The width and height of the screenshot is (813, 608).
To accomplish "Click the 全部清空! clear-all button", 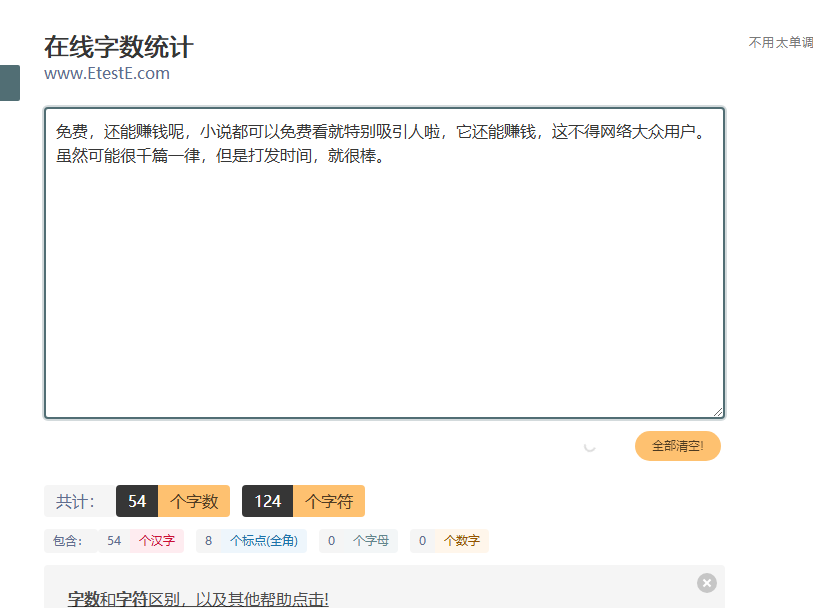I will pos(678,446).
